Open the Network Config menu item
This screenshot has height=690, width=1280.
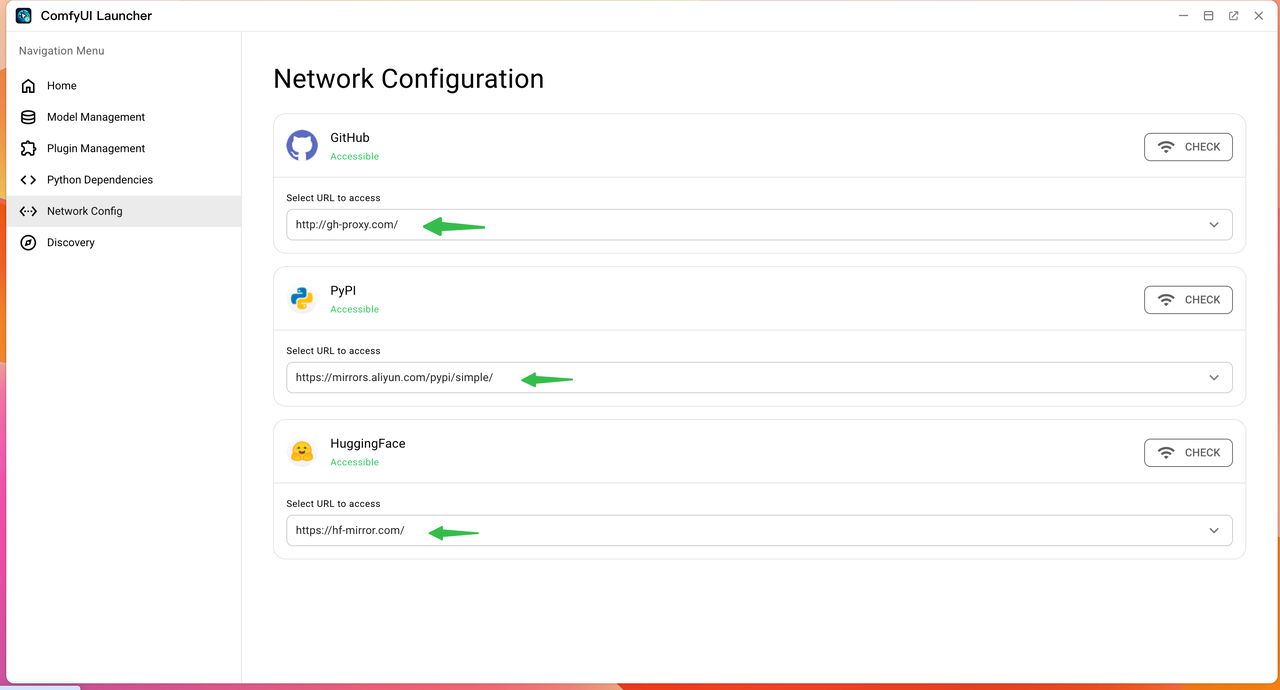[x=85, y=211]
